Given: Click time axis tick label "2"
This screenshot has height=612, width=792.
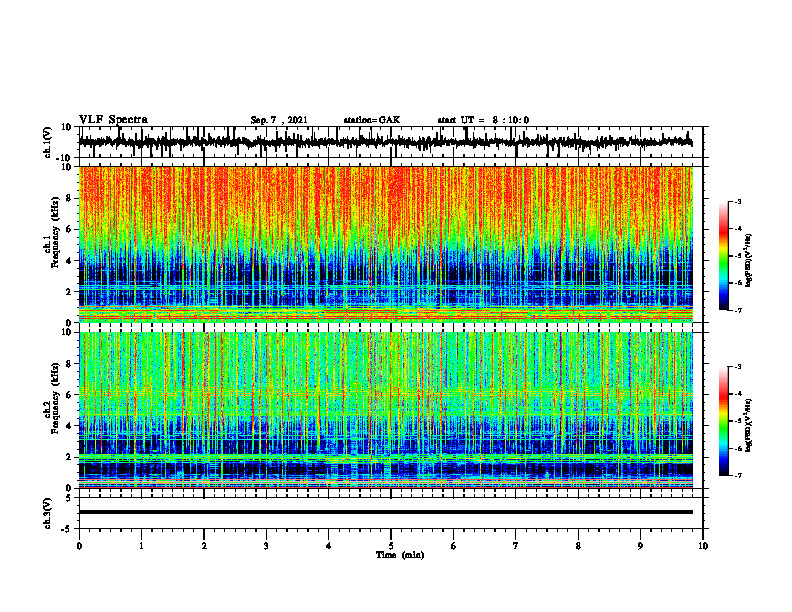Looking at the screenshot, I should pos(204,545).
